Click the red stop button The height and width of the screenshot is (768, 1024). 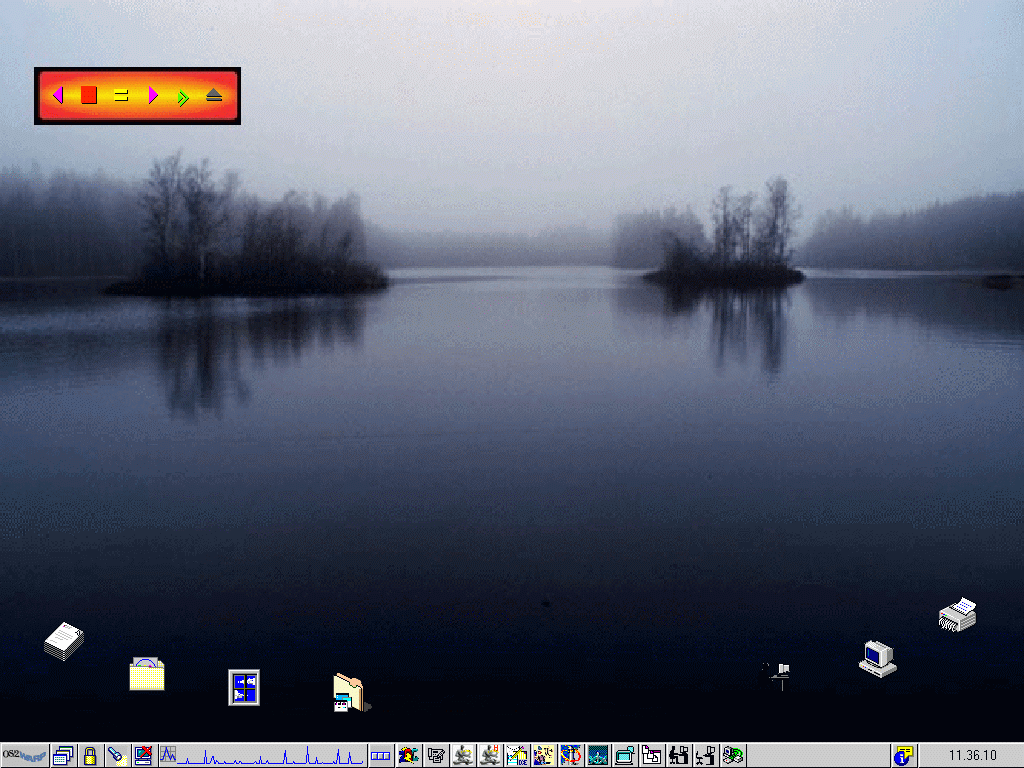[x=89, y=95]
